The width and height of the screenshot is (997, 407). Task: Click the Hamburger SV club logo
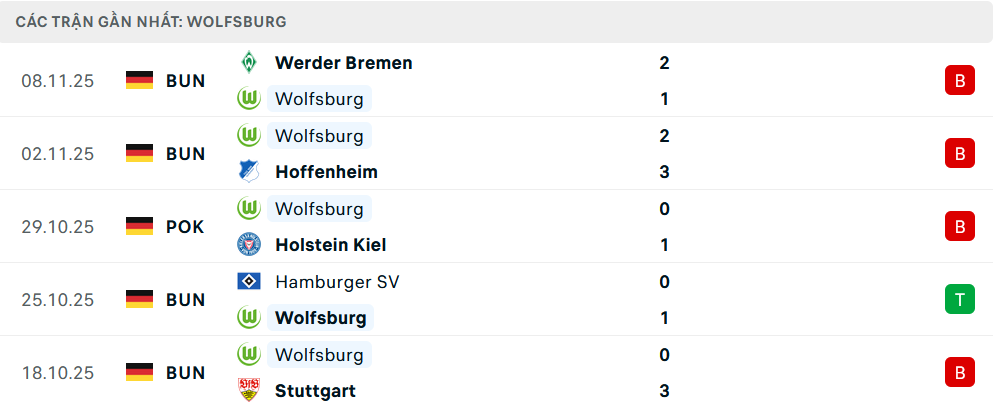(x=248, y=282)
